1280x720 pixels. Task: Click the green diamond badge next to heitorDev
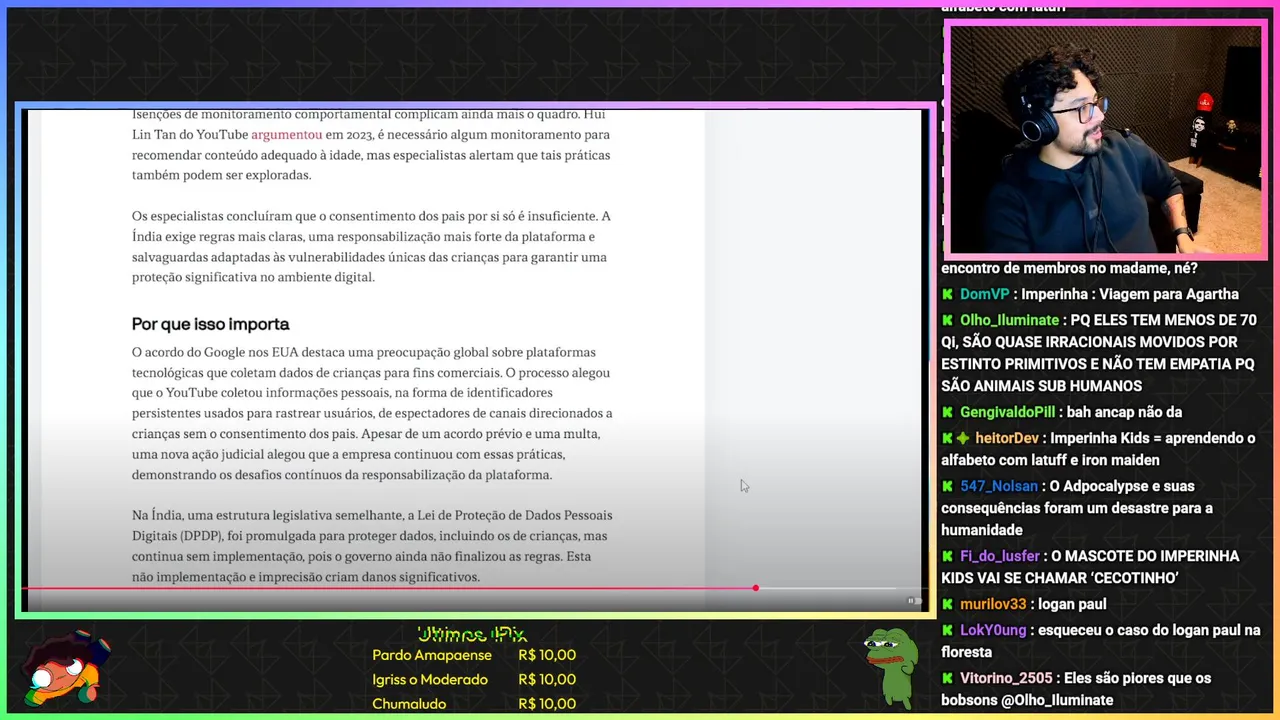(x=963, y=438)
